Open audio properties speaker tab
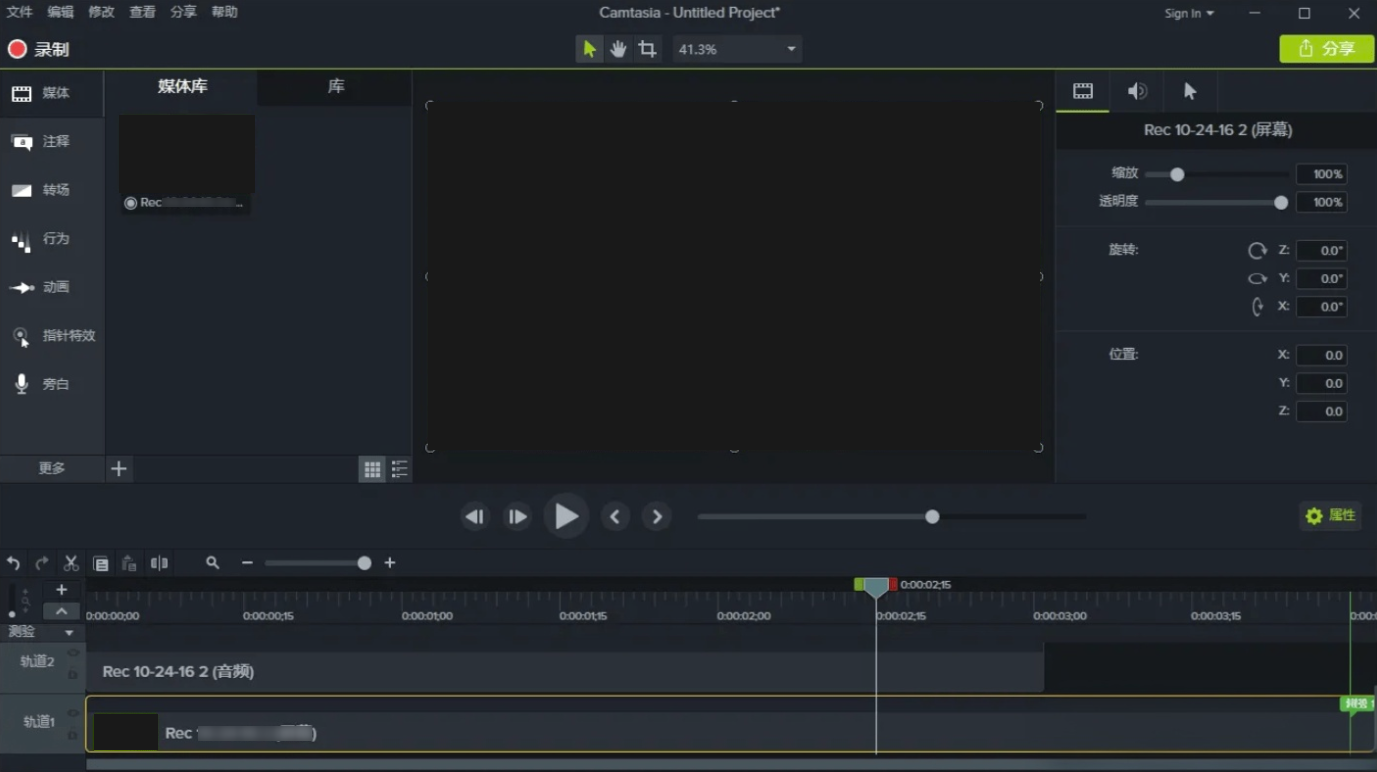 (1137, 91)
